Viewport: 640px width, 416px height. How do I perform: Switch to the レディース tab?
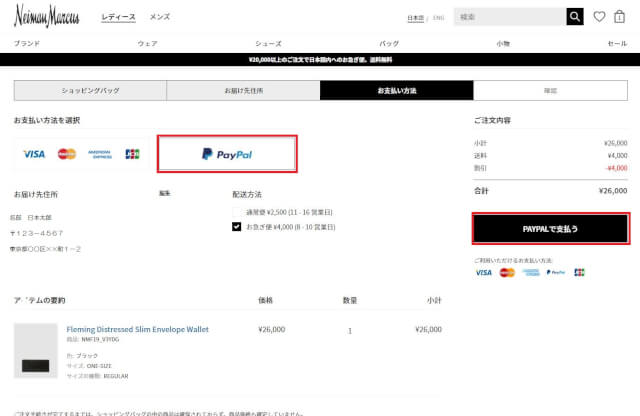coord(118,17)
